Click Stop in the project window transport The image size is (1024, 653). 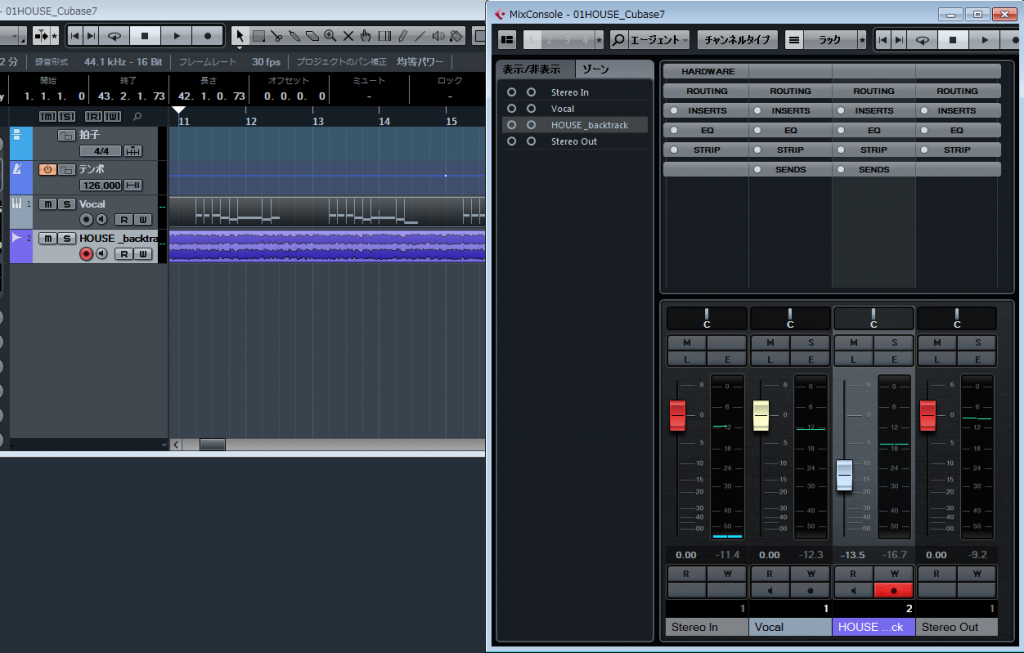pos(145,36)
